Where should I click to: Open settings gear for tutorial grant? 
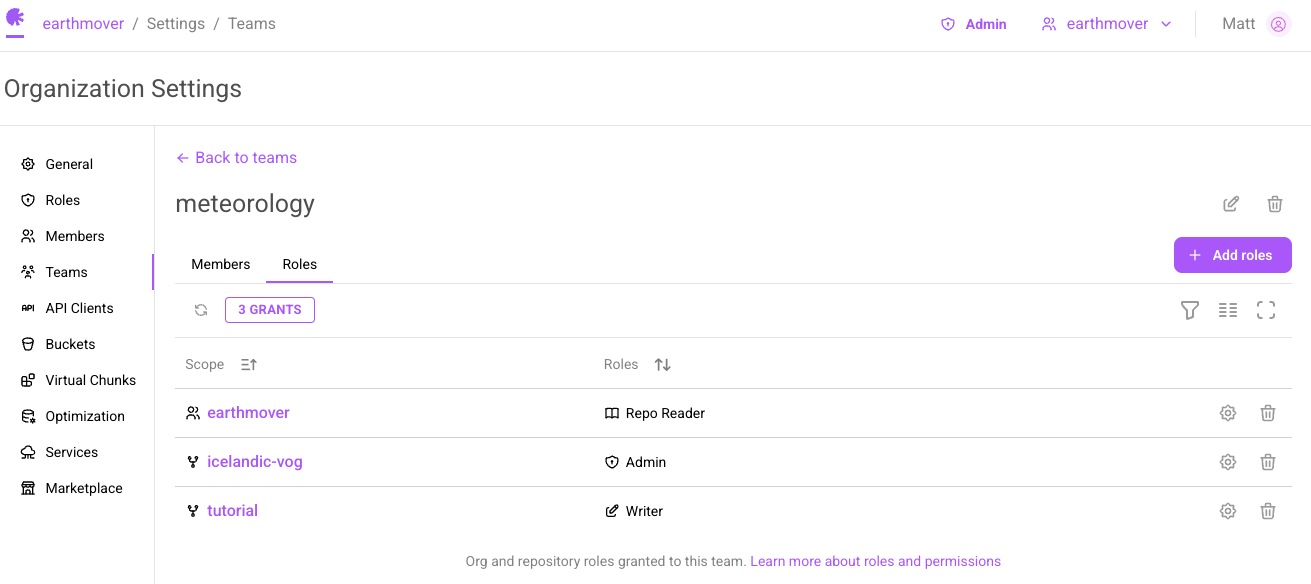[x=1228, y=511]
